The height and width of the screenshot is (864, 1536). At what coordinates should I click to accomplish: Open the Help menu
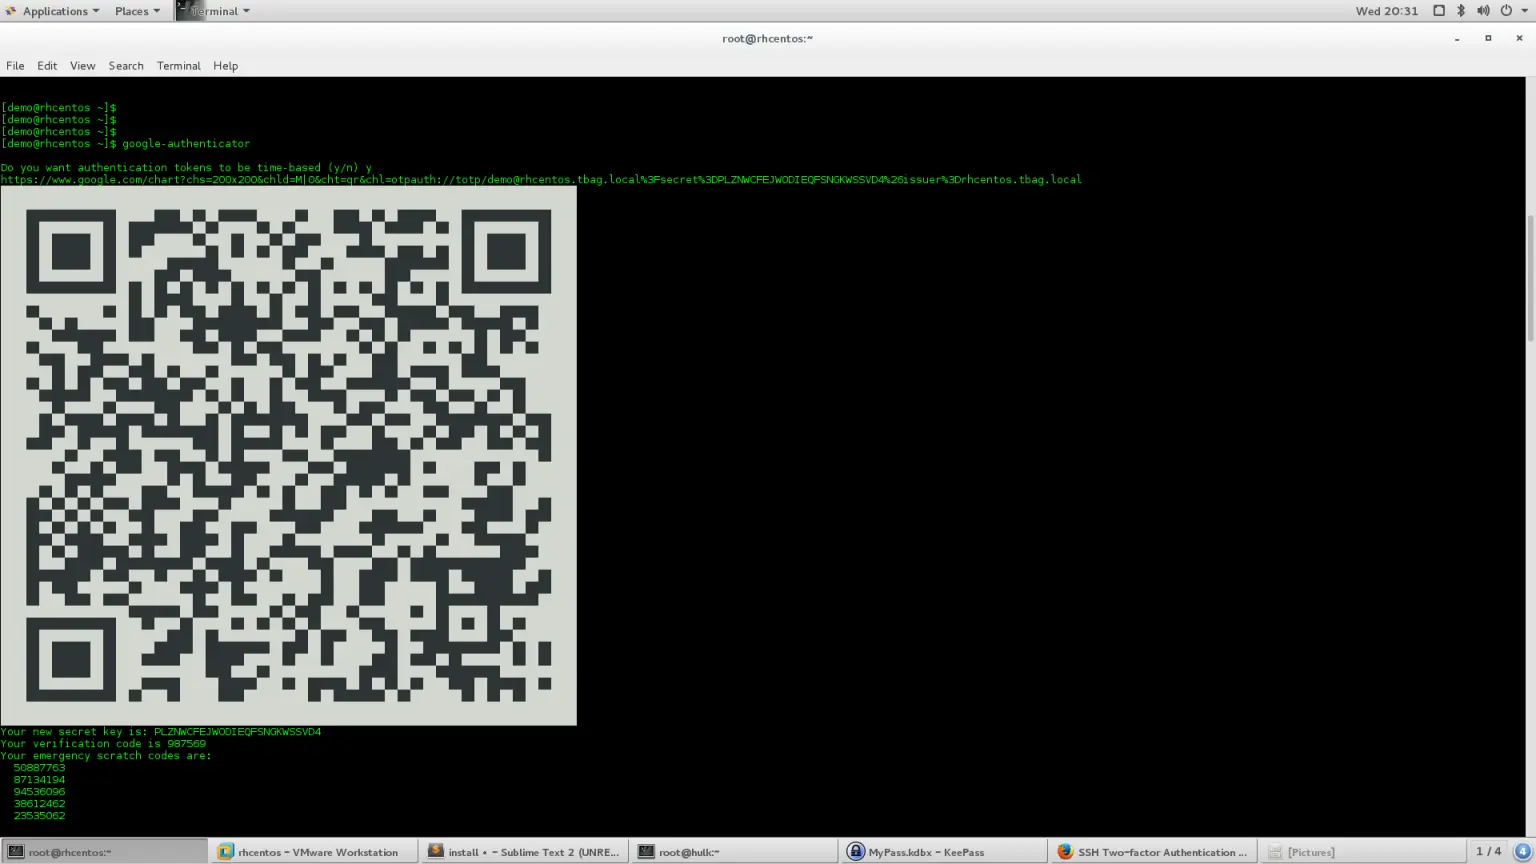click(225, 66)
